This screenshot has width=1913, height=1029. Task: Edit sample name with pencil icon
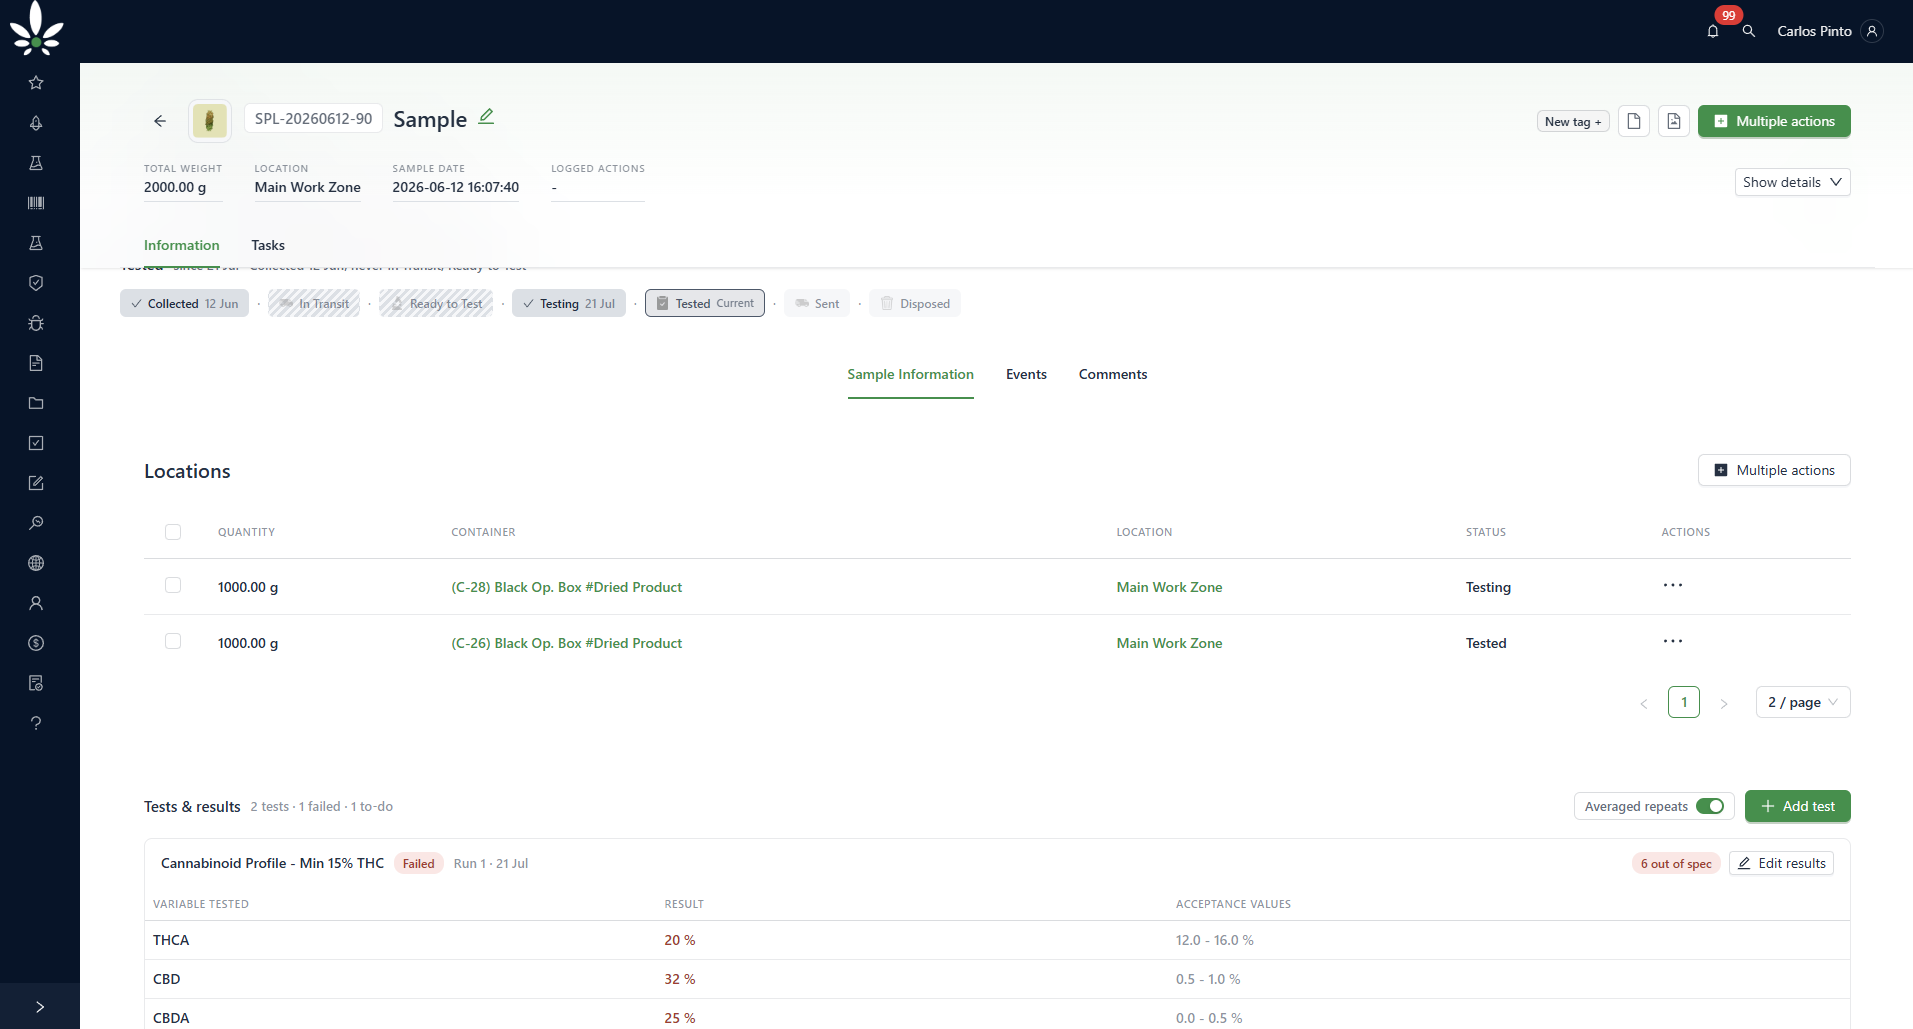[x=486, y=117]
